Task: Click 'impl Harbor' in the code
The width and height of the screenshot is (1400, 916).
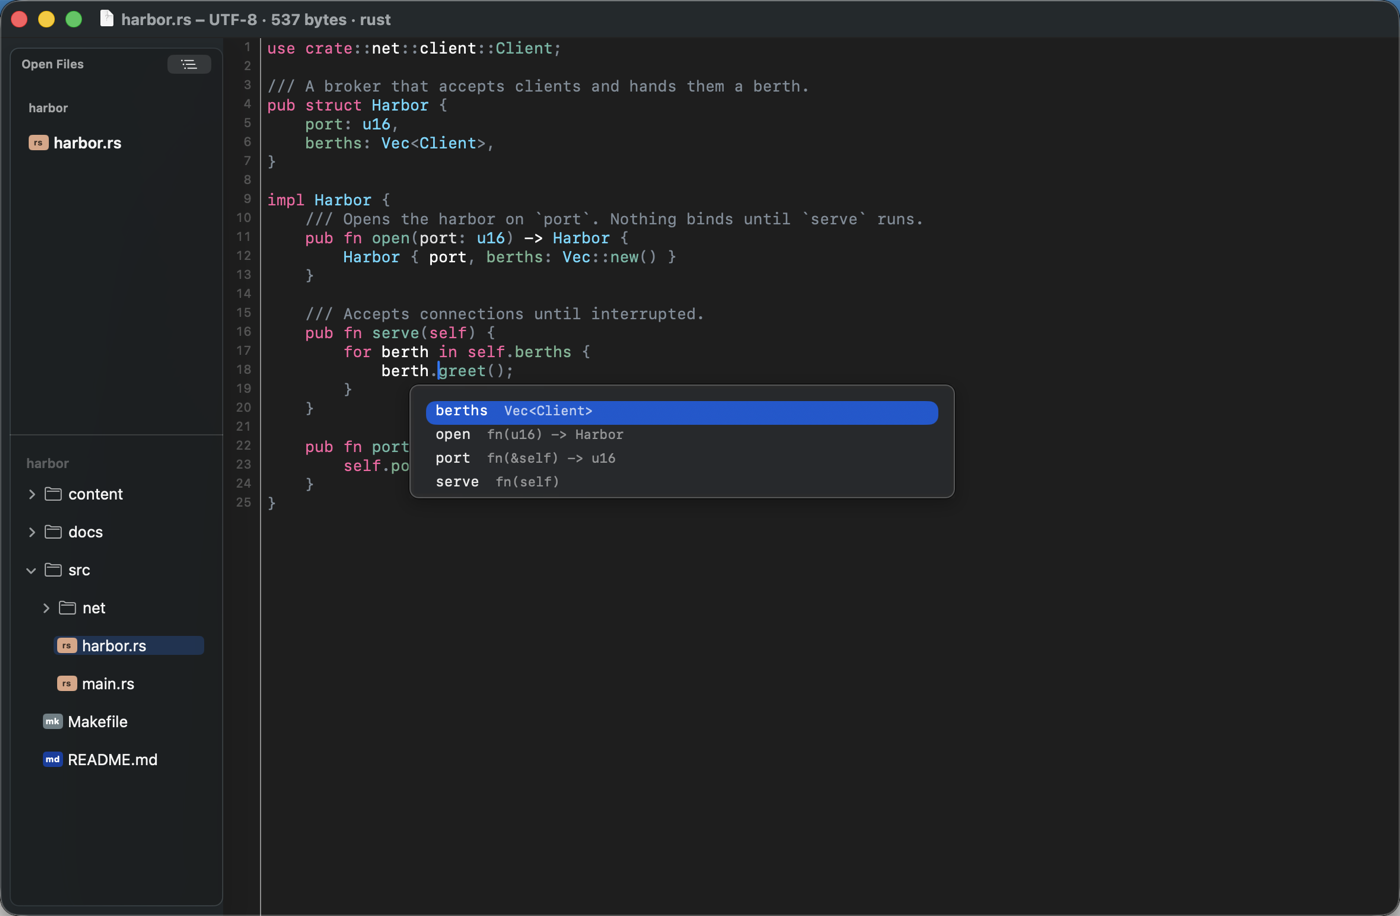Action: tap(319, 200)
